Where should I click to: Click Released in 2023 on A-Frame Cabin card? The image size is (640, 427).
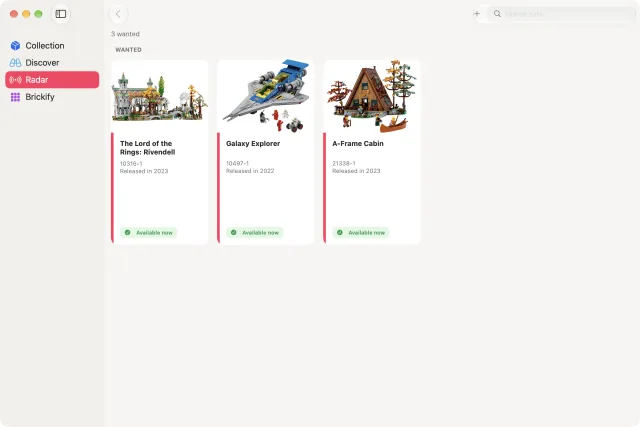point(356,171)
